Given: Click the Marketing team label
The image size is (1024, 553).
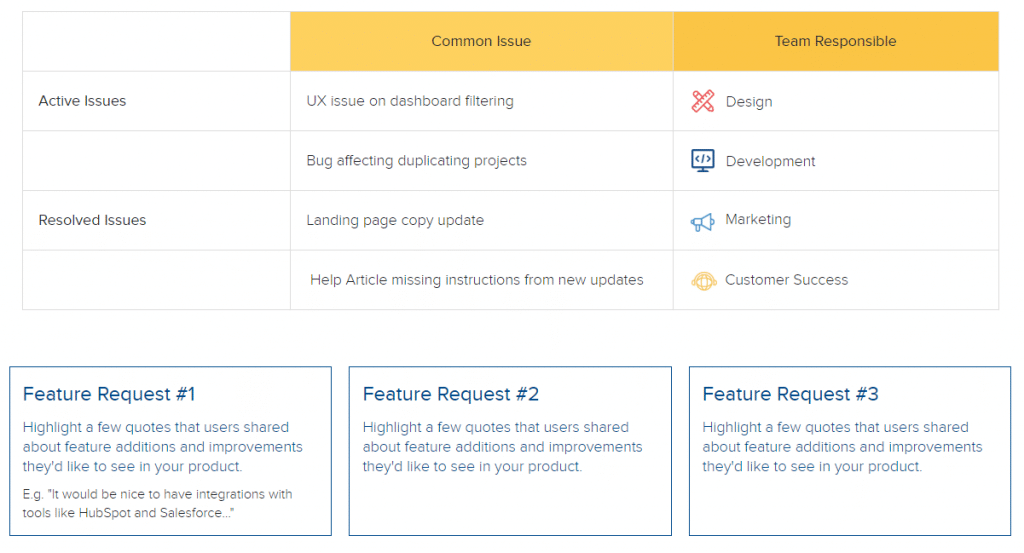Looking at the screenshot, I should click(x=758, y=220).
